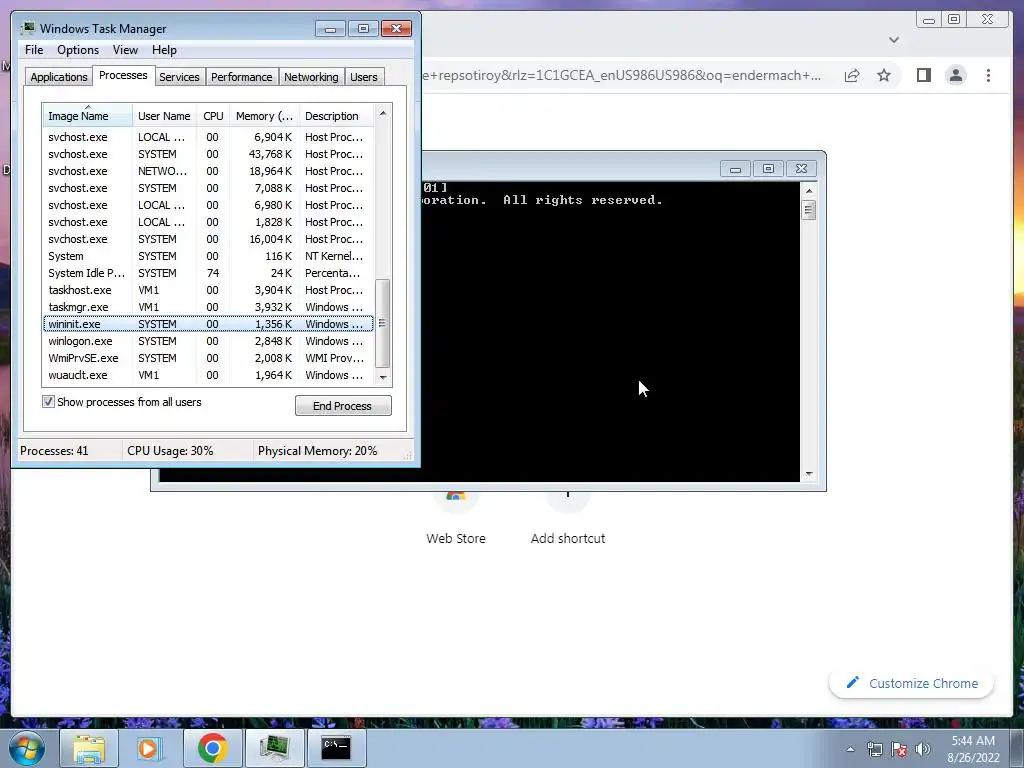Expand Chrome tab search chevron

pos(894,40)
